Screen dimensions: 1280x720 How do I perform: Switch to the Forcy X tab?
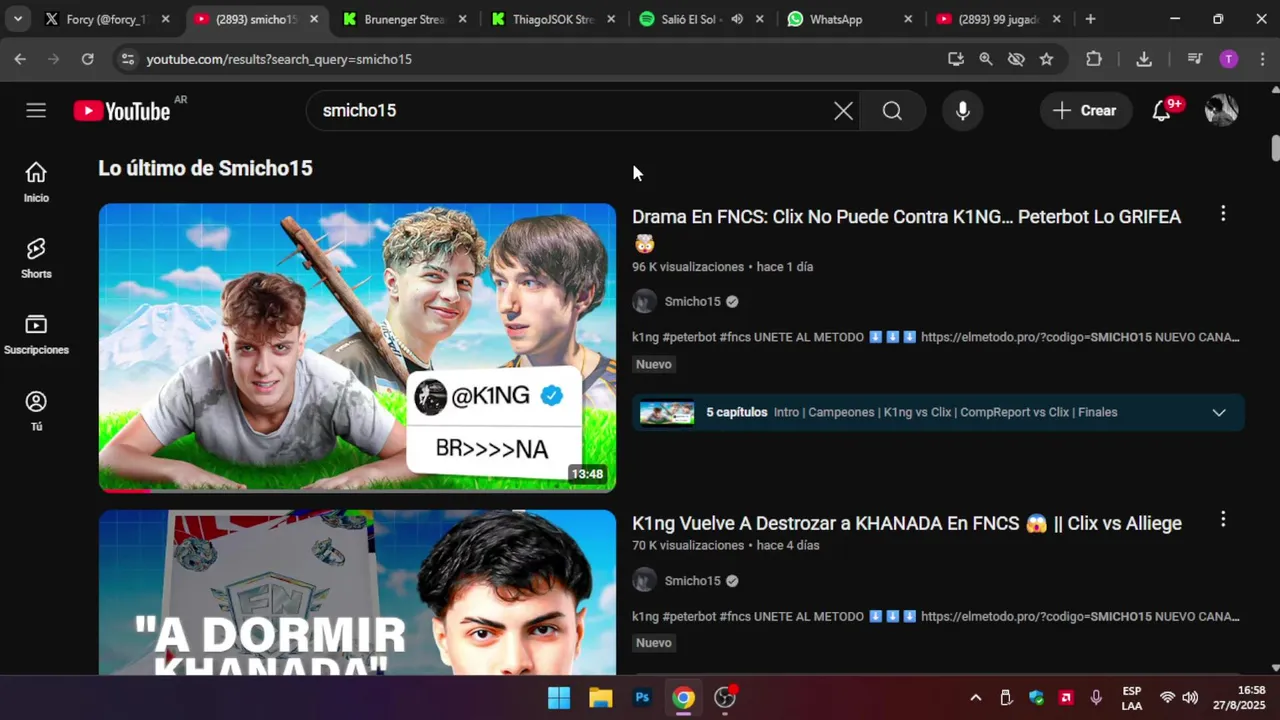[106, 19]
